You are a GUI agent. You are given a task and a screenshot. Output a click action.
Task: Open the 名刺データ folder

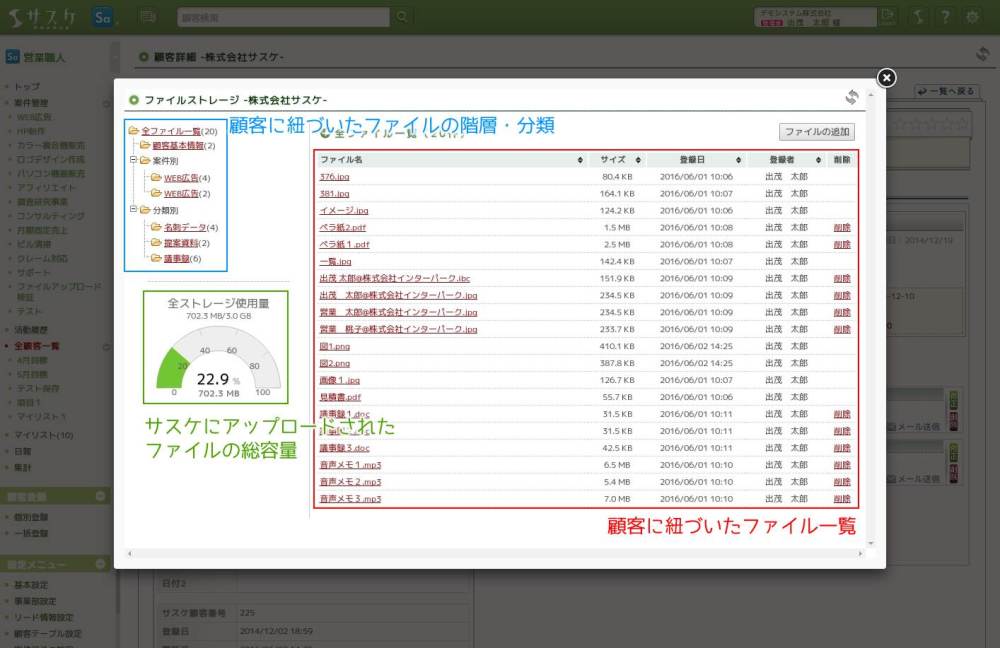pos(180,227)
